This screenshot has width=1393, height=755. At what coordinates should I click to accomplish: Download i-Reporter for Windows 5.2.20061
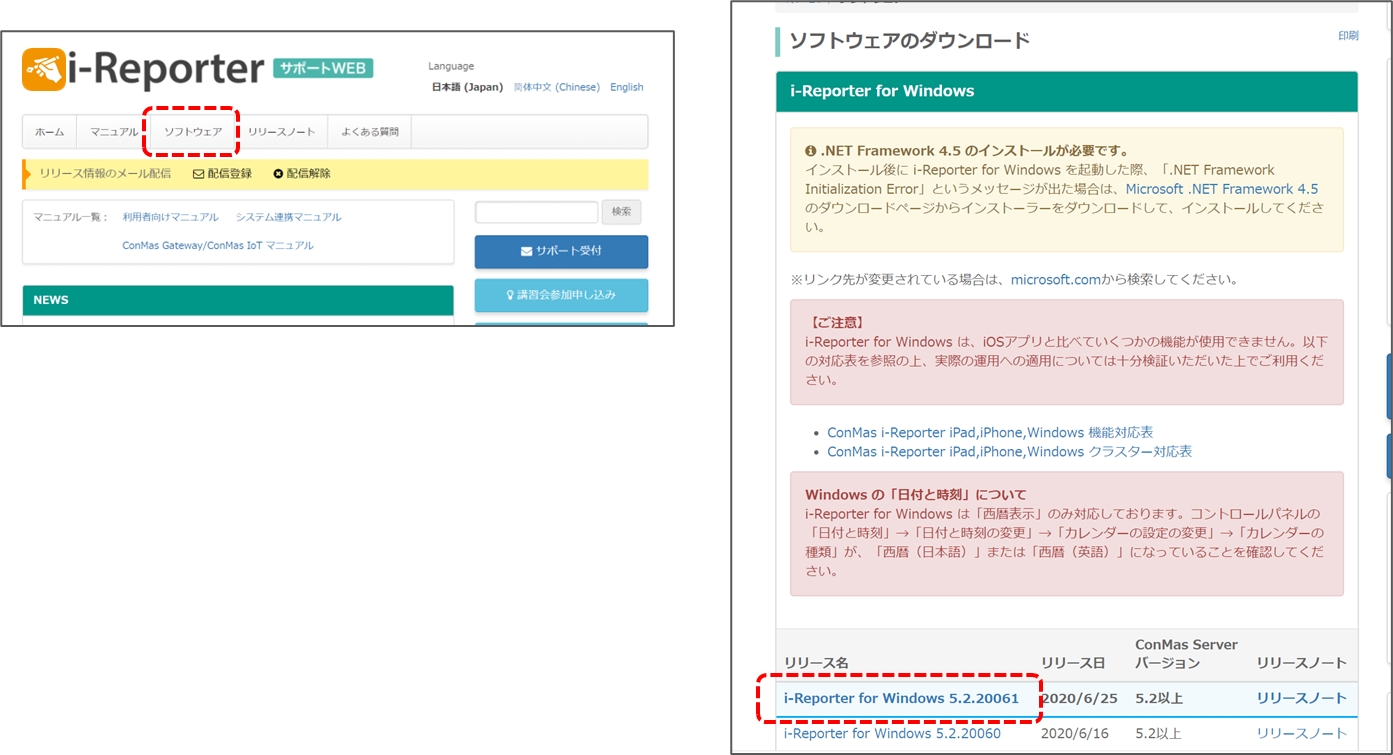[901, 698]
